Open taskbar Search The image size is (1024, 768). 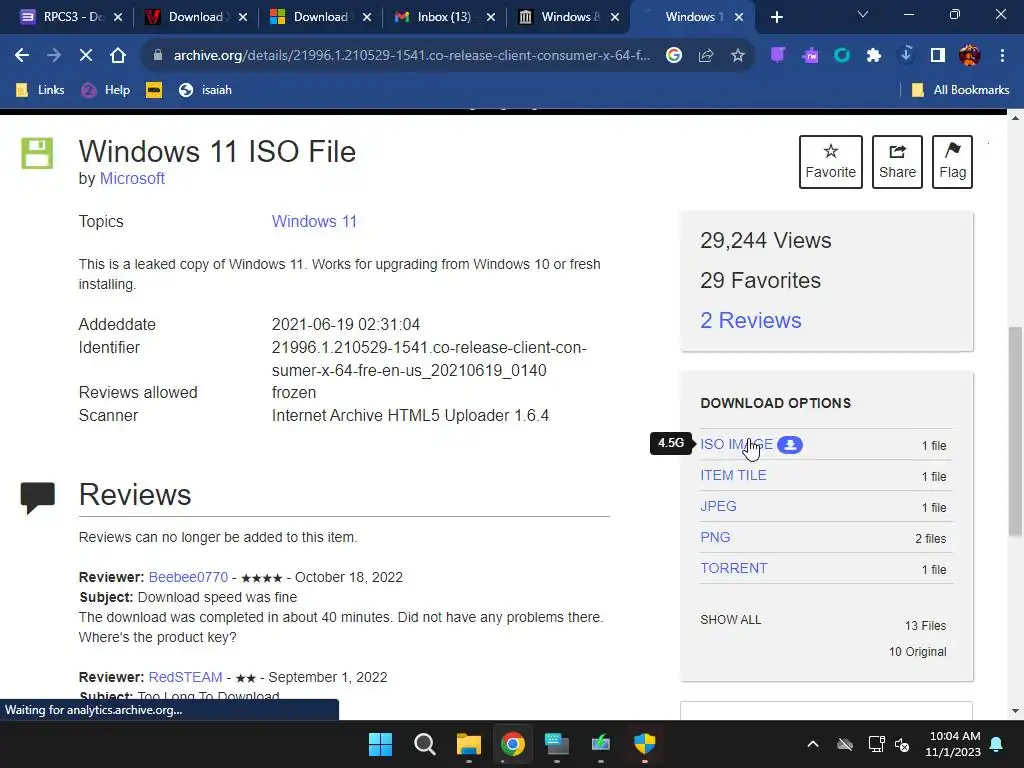(x=424, y=744)
